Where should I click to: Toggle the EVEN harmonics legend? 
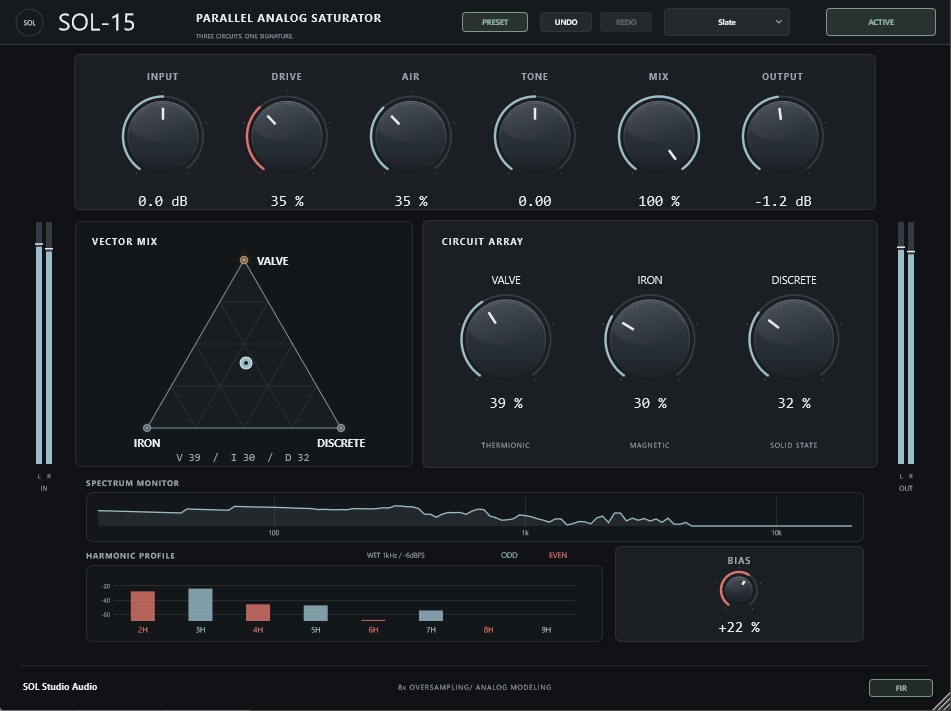558,555
